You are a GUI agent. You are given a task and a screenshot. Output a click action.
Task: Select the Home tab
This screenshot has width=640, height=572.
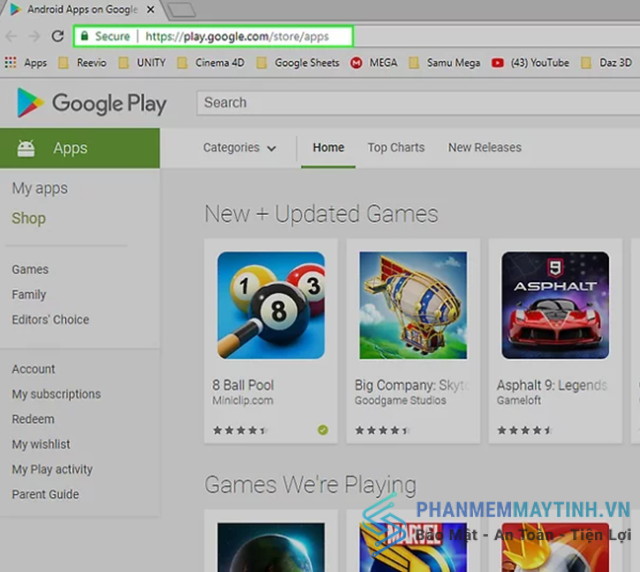328,147
